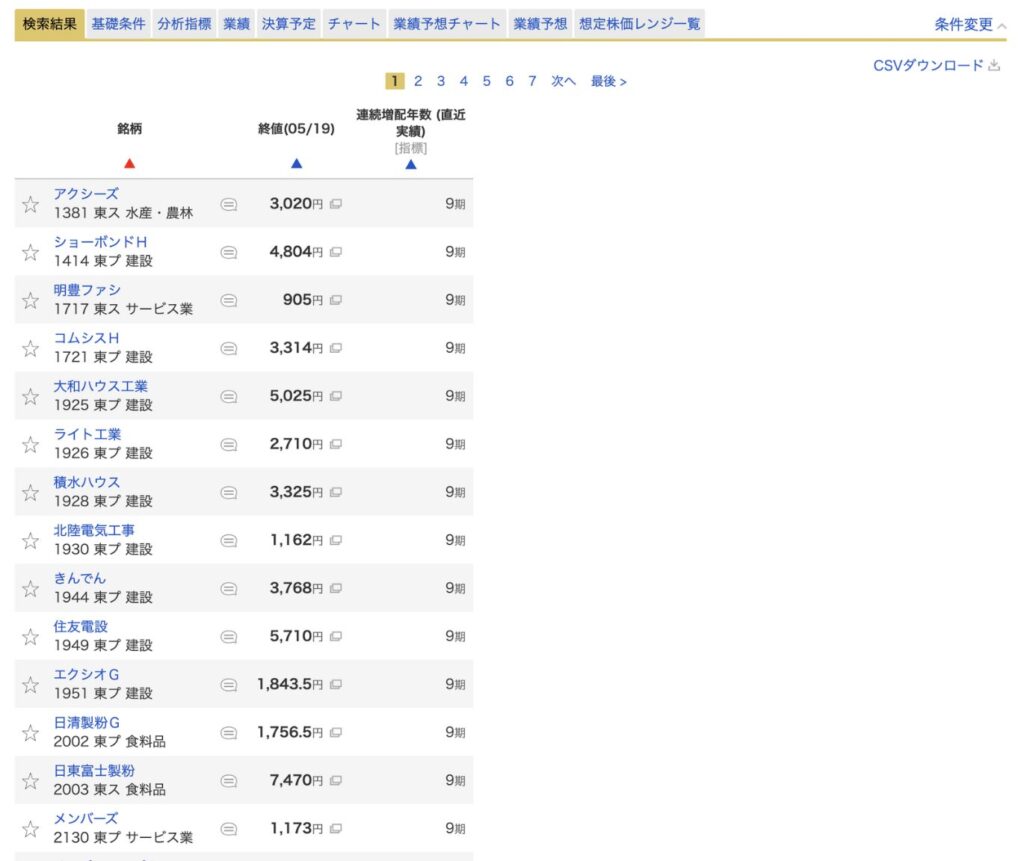The image size is (1024, 861).
Task: Select the 検索結果 tab
Action: pos(50,24)
